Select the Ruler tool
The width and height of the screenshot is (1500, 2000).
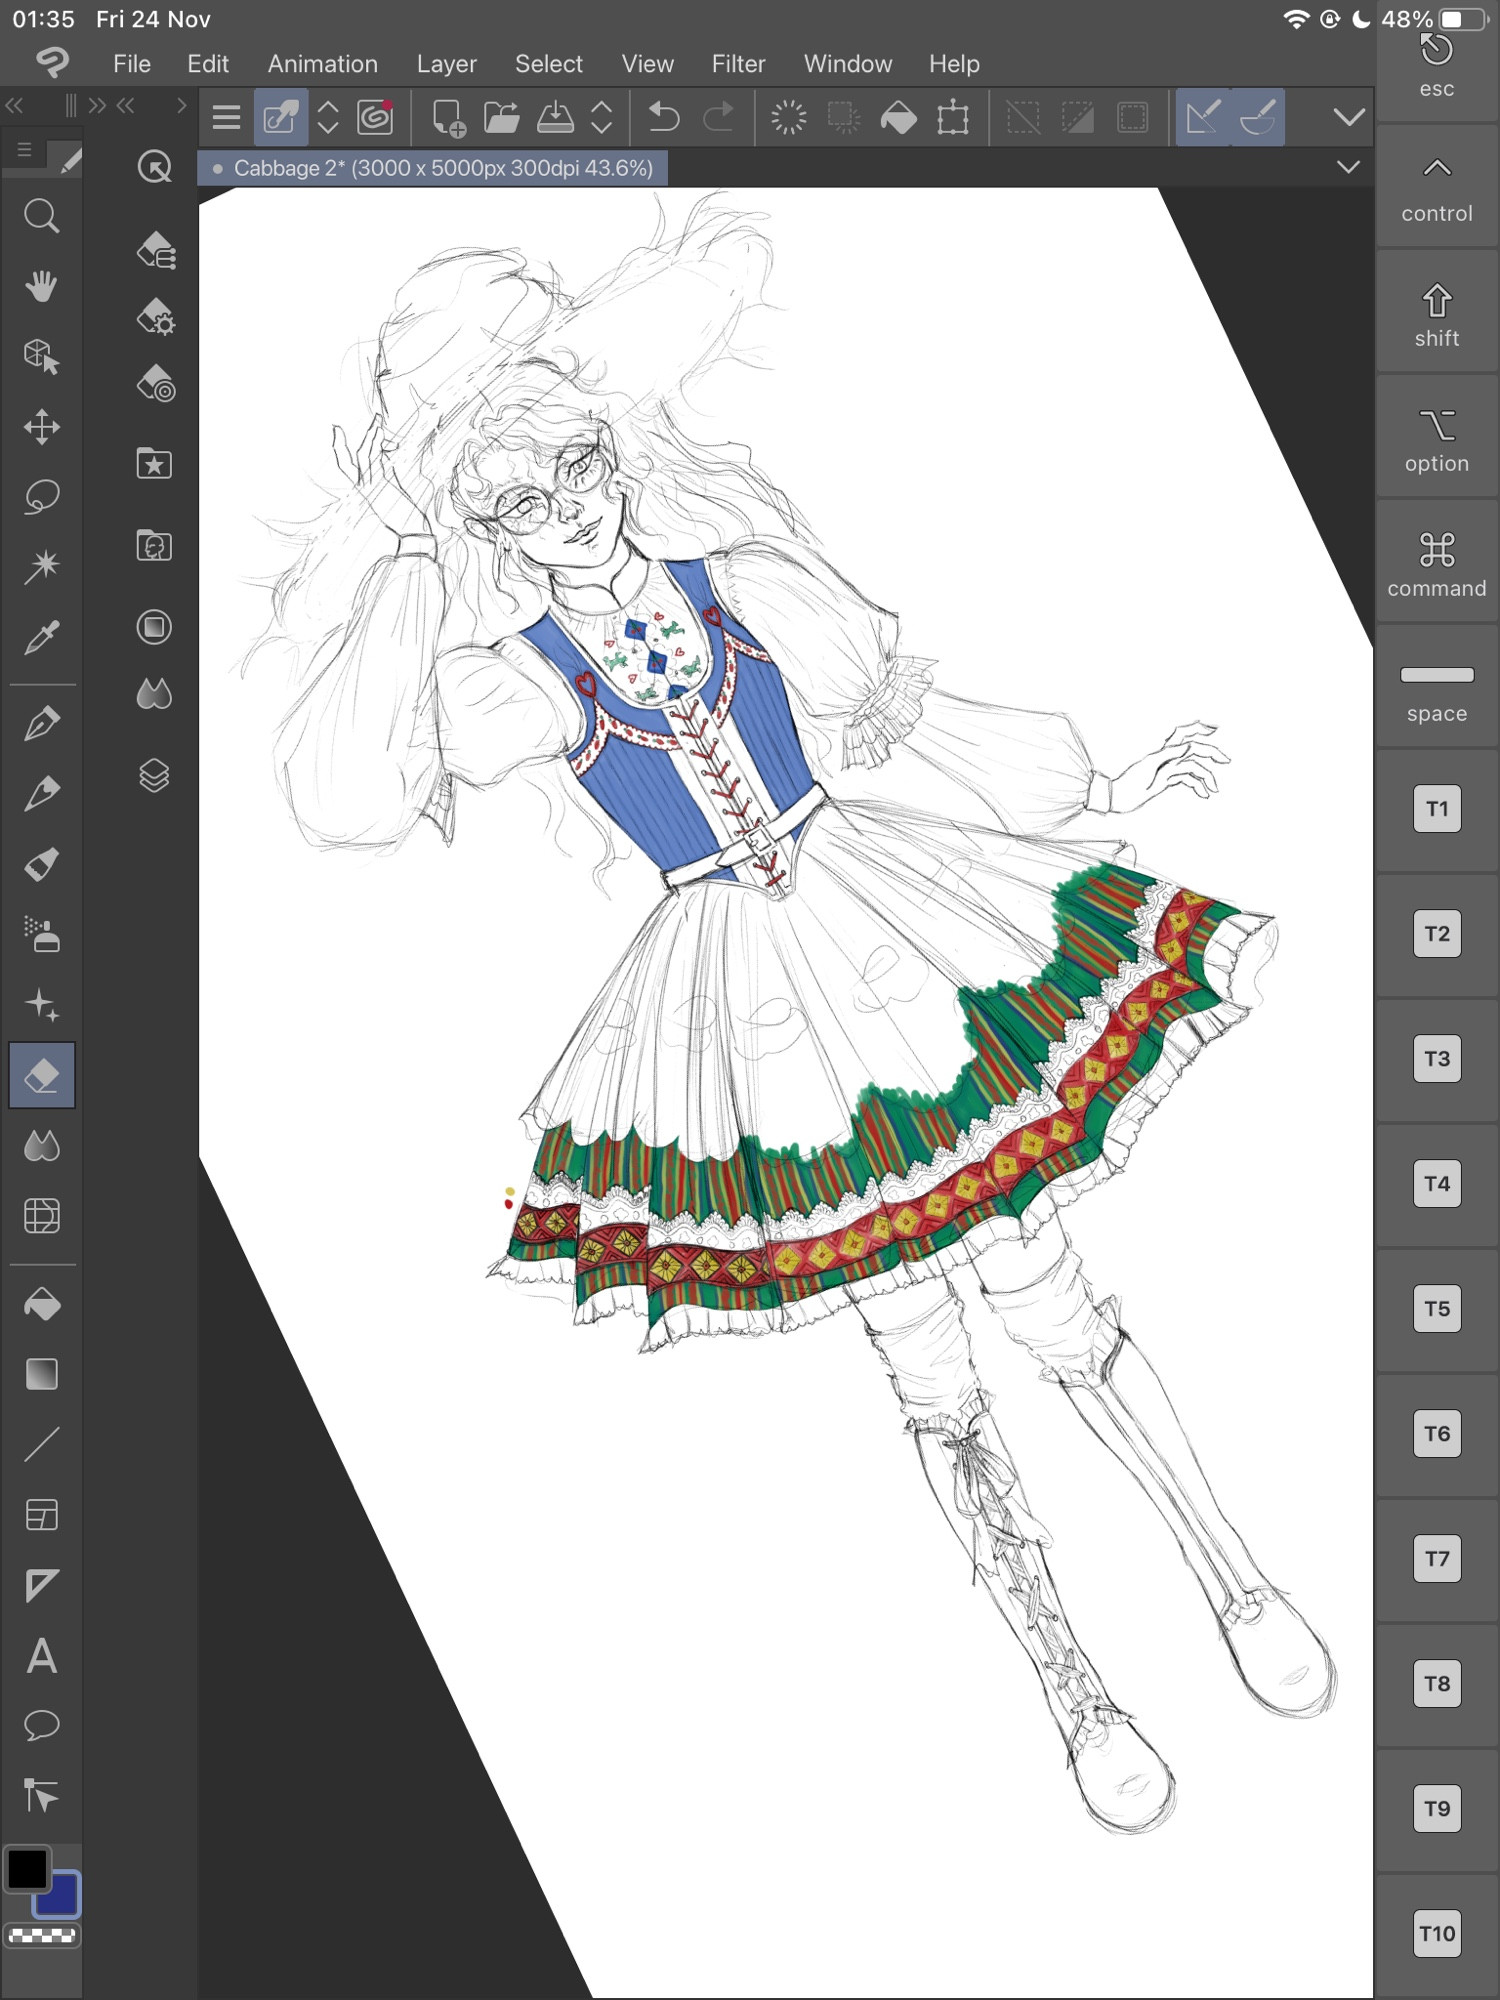tap(41, 1585)
